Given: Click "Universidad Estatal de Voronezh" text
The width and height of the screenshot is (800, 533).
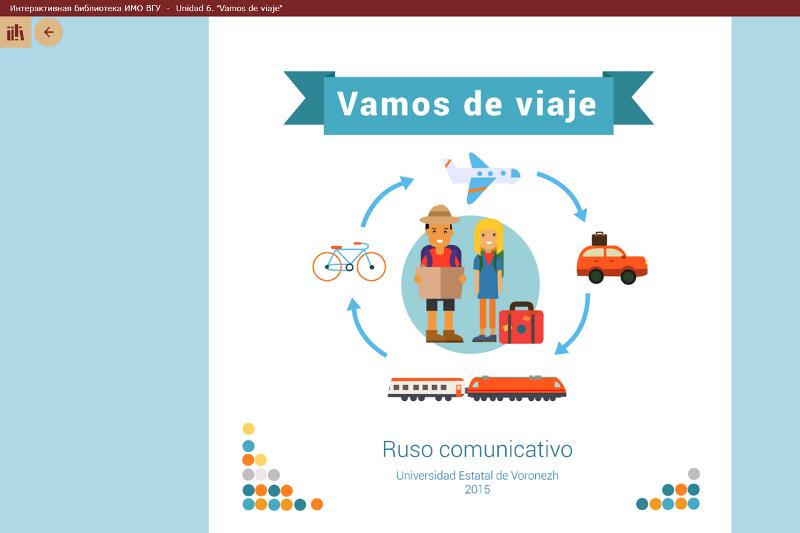Looking at the screenshot, I should [477, 475].
